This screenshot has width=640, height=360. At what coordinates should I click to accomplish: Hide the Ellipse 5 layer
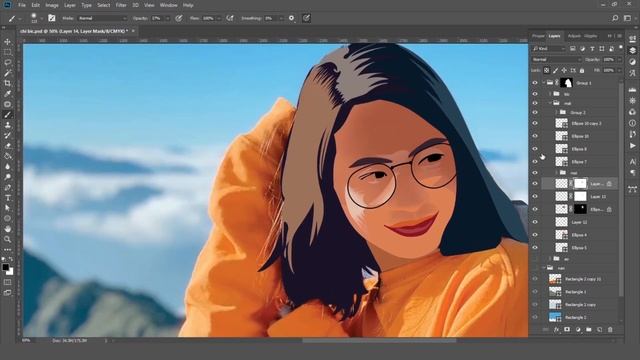[x=535, y=248]
